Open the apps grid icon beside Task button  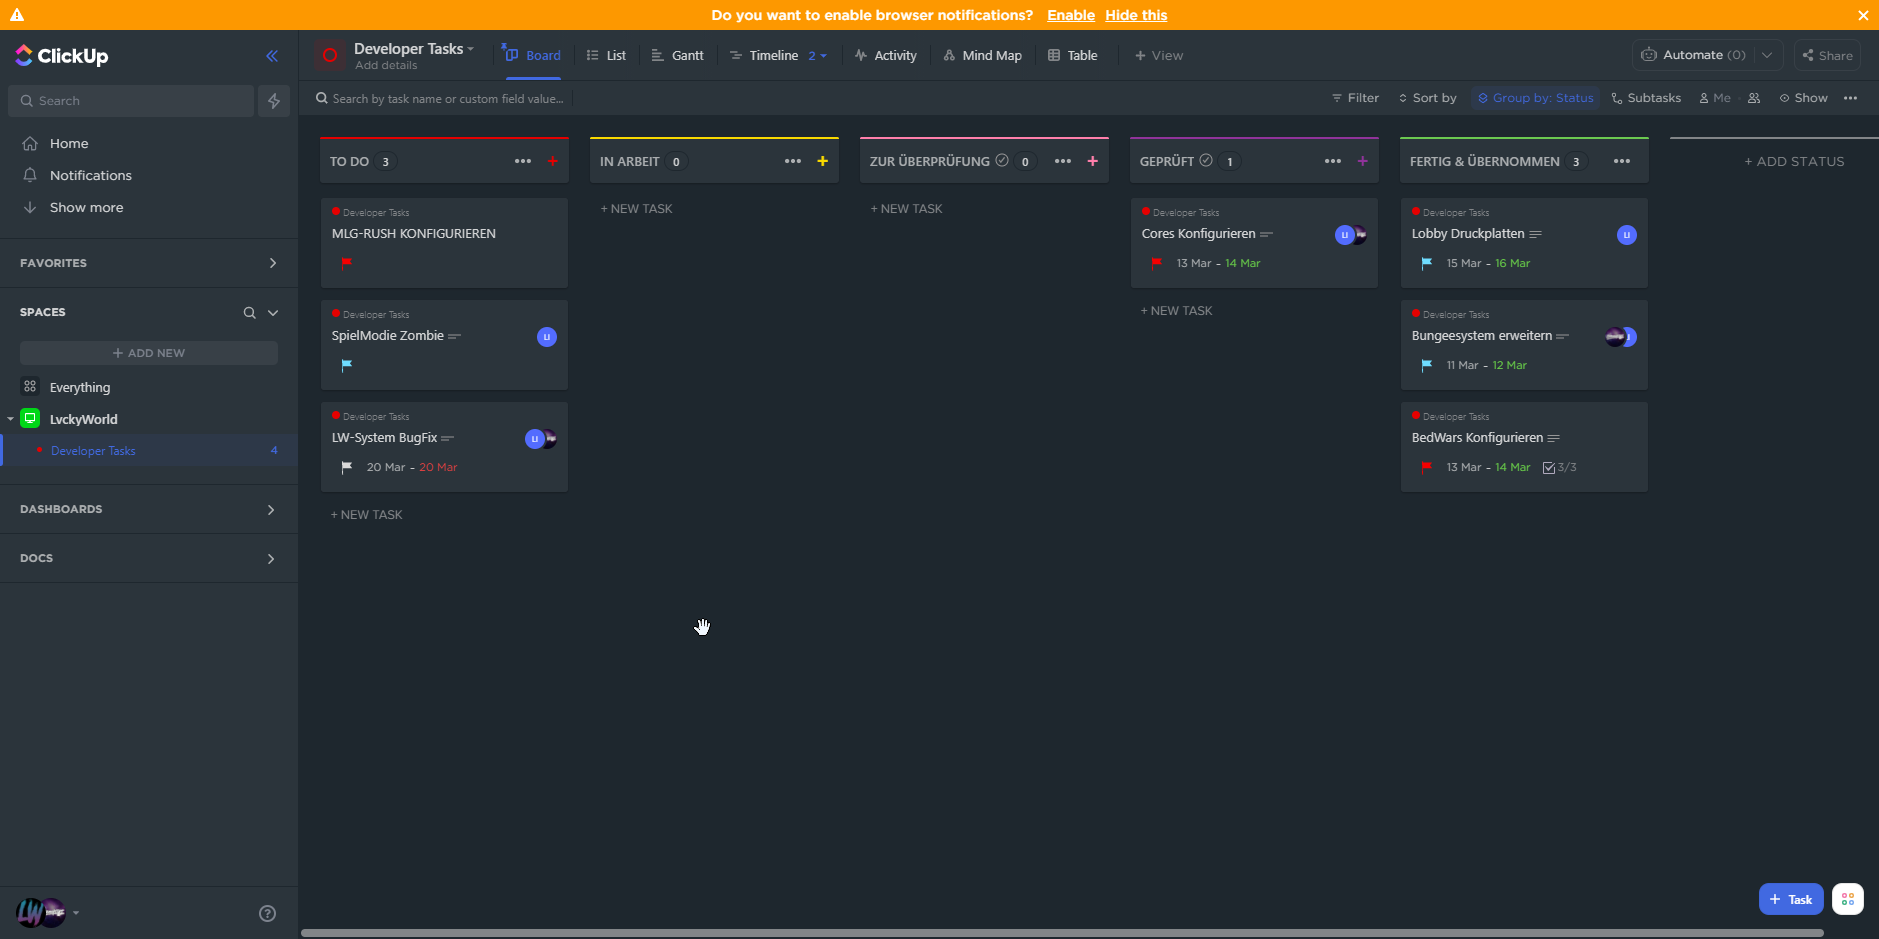[1847, 899]
